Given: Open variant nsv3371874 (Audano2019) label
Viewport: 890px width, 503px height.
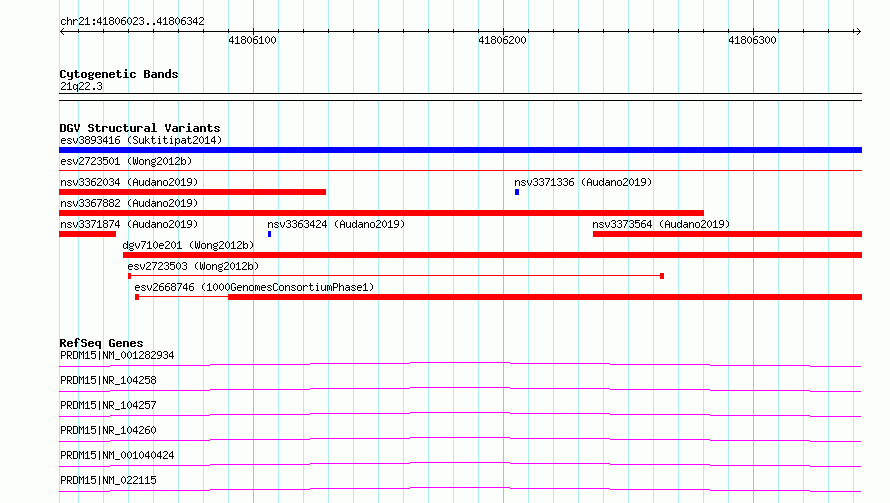Looking at the screenshot, I should click(129, 224).
